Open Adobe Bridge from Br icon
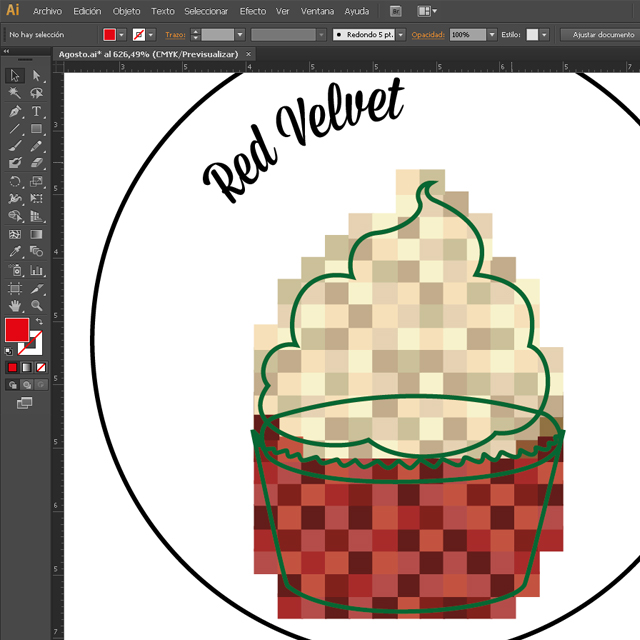The height and width of the screenshot is (640, 640). (x=395, y=11)
